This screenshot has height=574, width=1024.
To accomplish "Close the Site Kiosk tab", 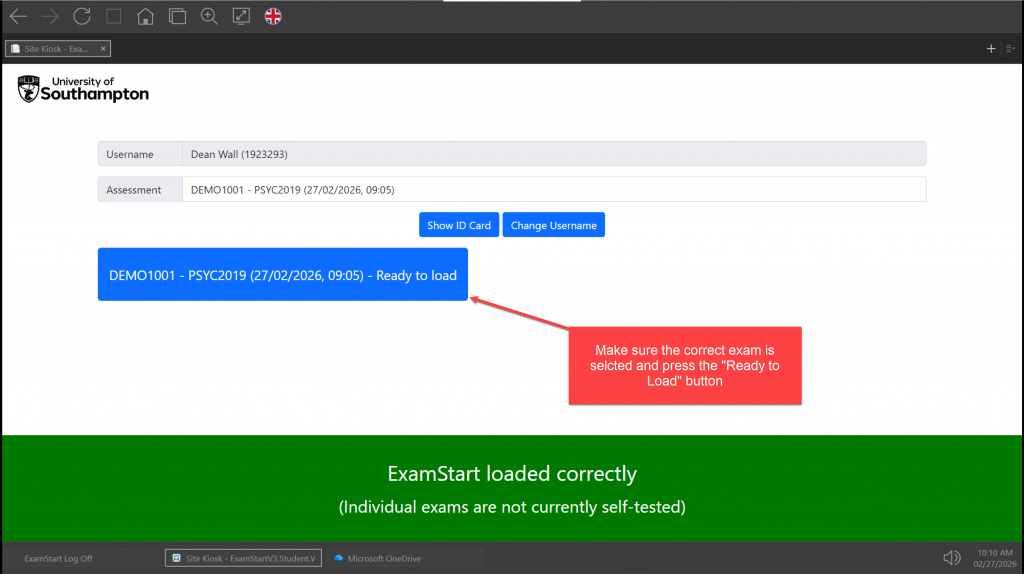I will [x=103, y=48].
